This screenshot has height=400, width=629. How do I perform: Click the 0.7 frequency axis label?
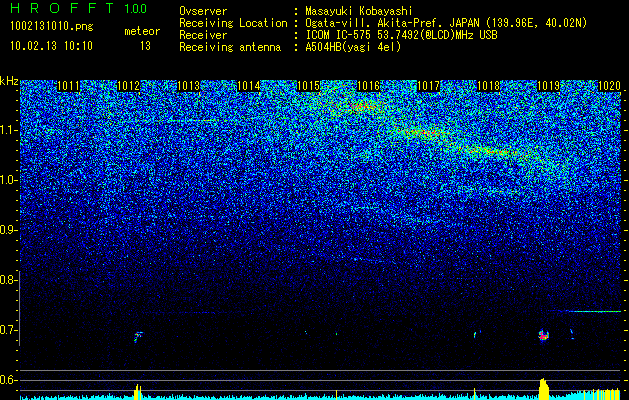coord(8,330)
